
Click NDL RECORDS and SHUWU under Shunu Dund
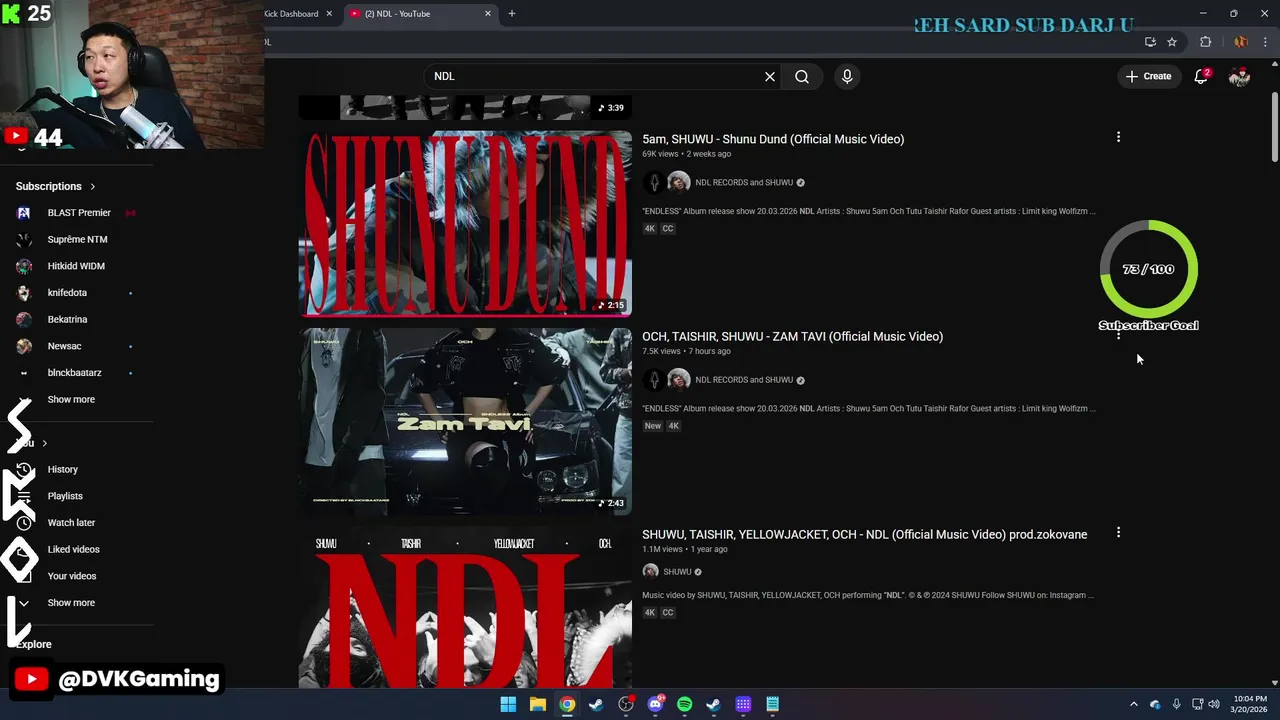[x=744, y=183]
